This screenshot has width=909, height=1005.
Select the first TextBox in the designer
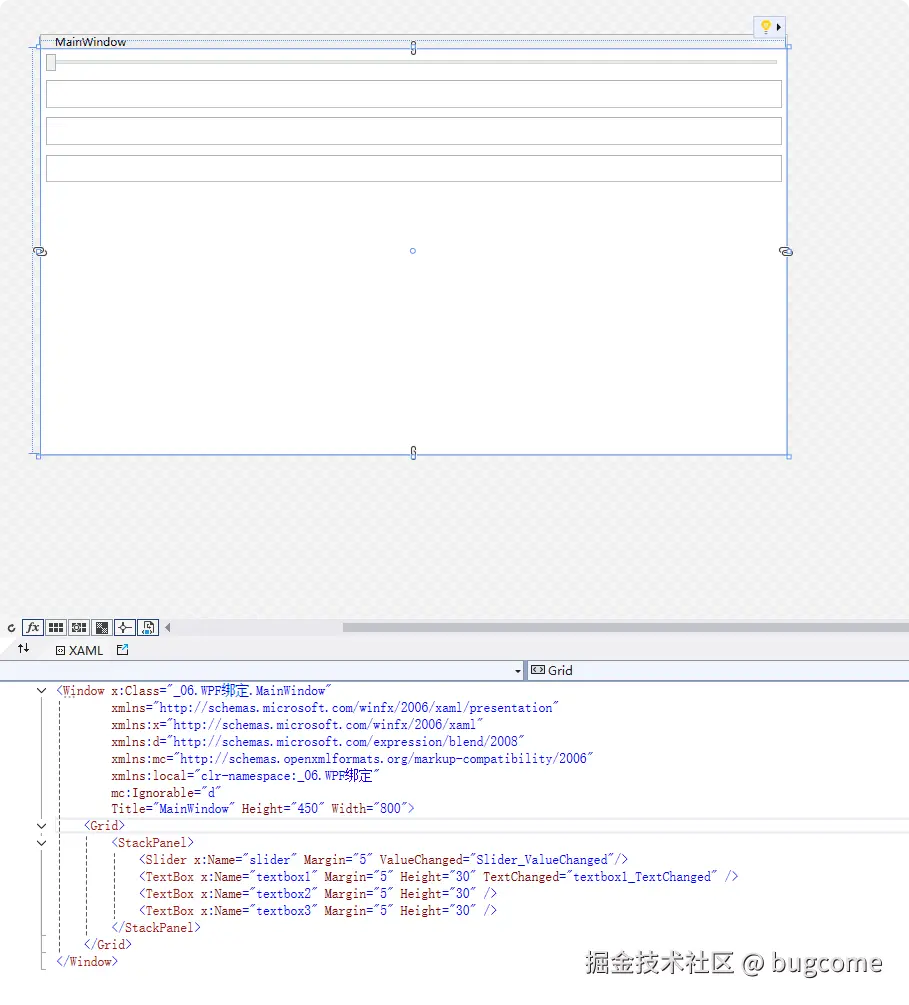click(413, 94)
